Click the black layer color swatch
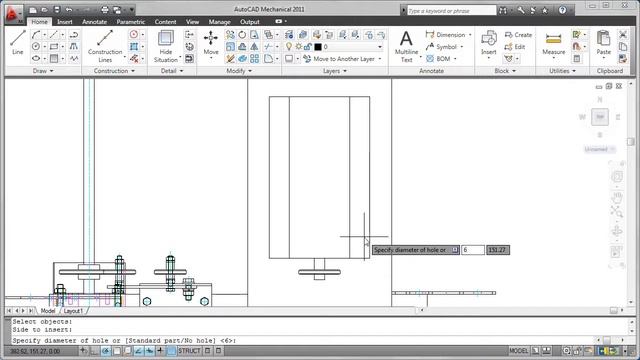Viewport: 640px width, 360px height. click(x=318, y=47)
